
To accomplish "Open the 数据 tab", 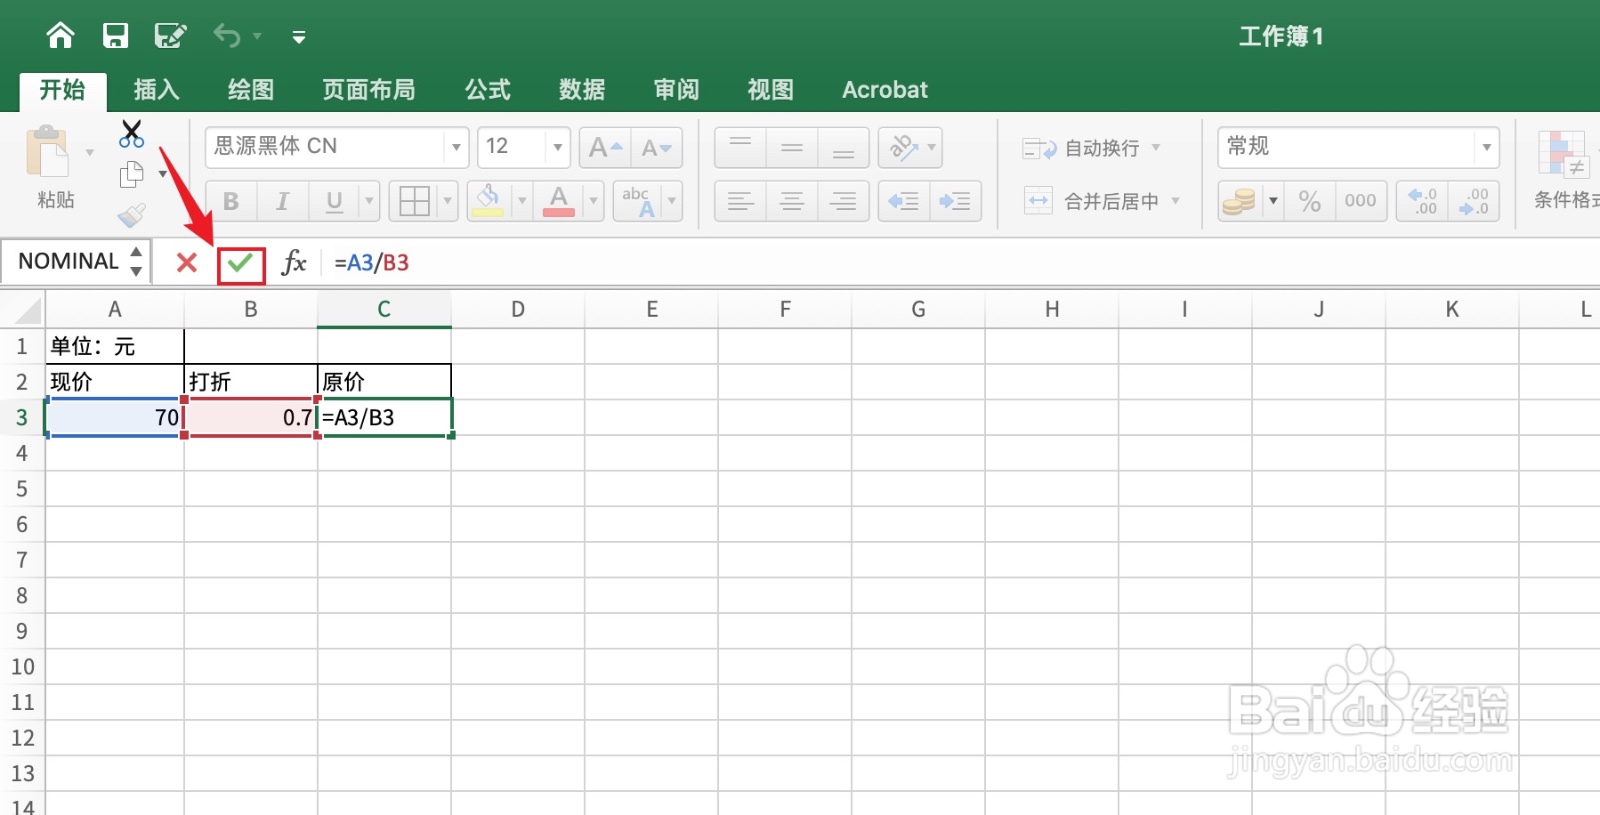I will point(581,90).
